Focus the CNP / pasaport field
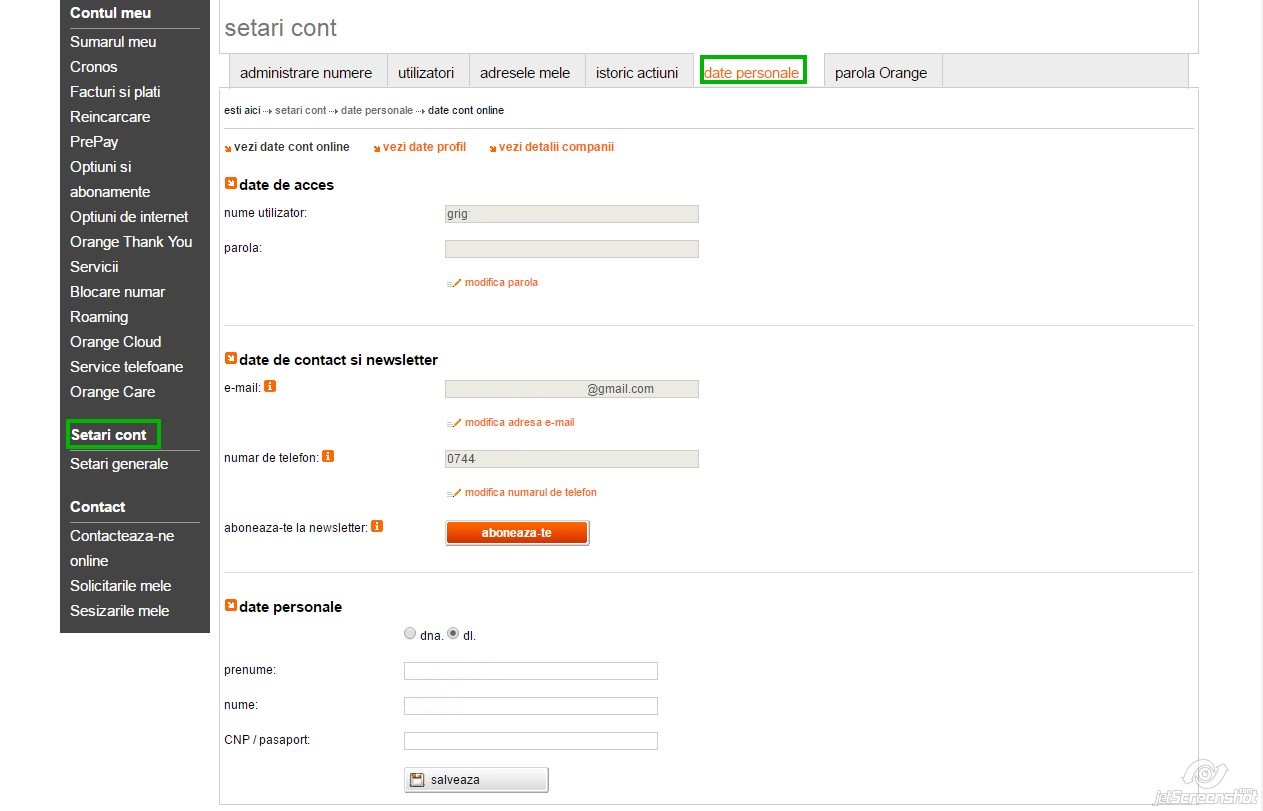 coord(531,741)
